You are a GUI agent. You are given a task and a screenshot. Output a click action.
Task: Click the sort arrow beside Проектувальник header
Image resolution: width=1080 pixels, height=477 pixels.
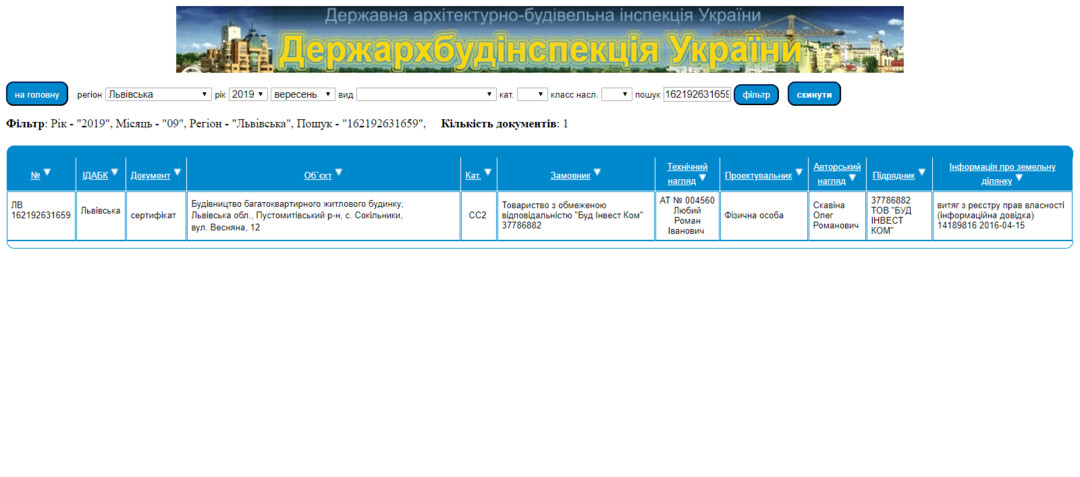[x=799, y=172]
